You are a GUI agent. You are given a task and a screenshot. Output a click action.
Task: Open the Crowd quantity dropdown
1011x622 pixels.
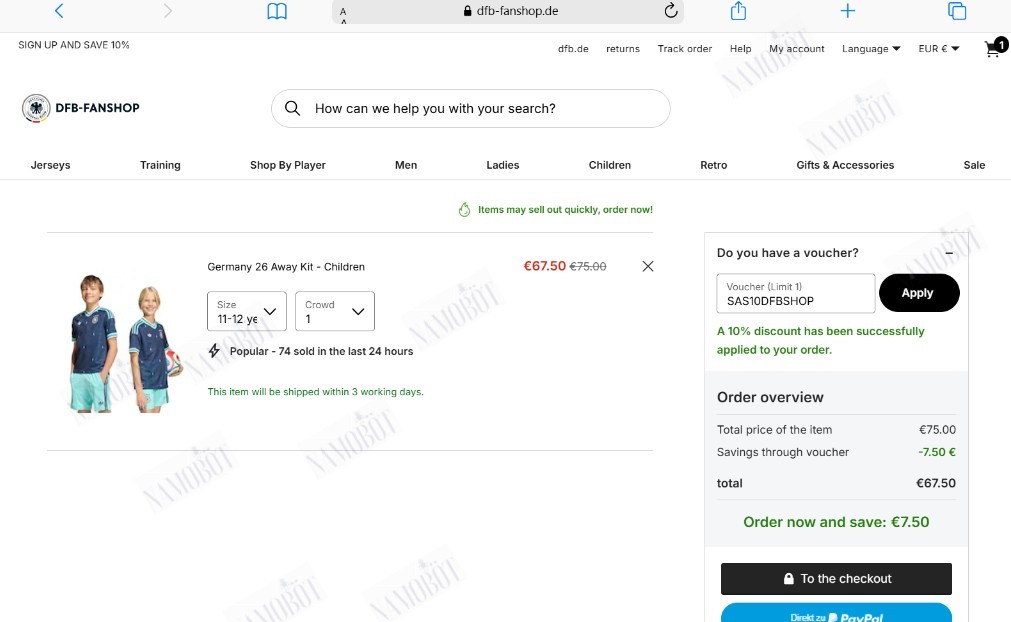335,311
